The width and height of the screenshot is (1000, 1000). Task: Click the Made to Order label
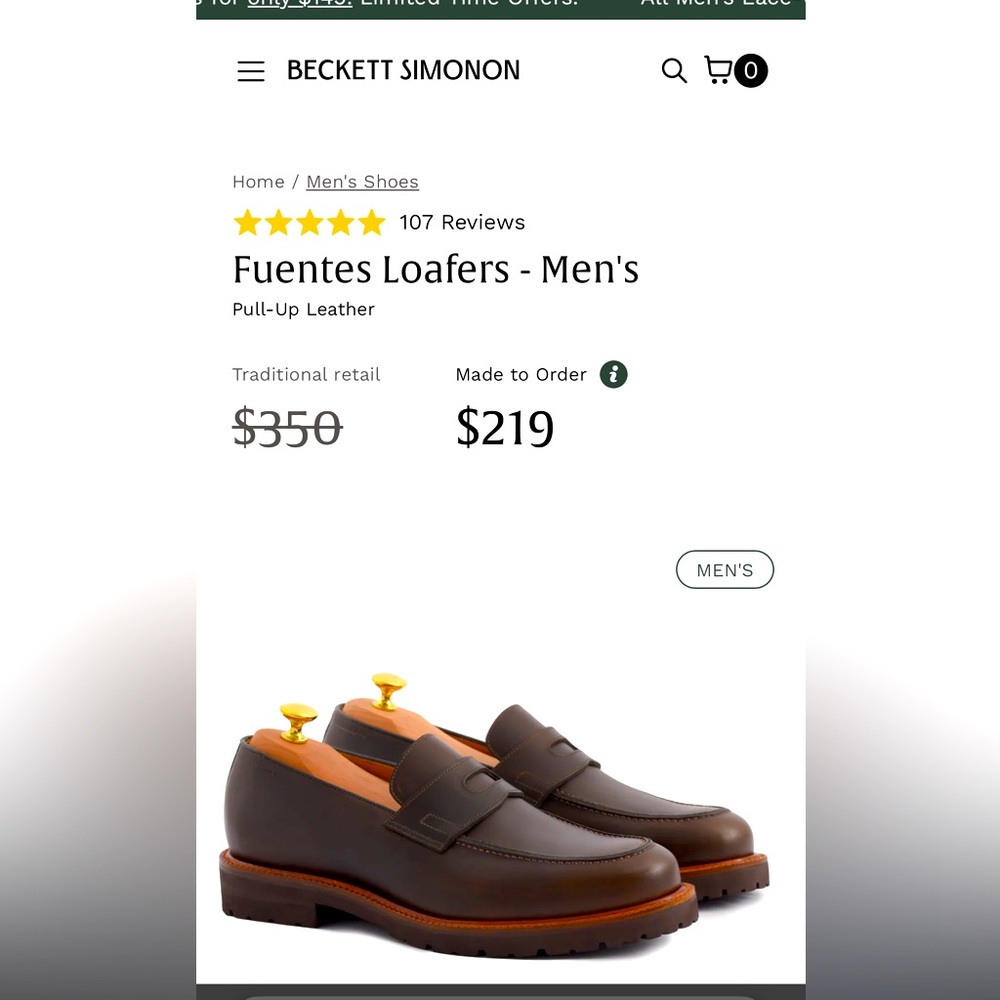(x=521, y=375)
